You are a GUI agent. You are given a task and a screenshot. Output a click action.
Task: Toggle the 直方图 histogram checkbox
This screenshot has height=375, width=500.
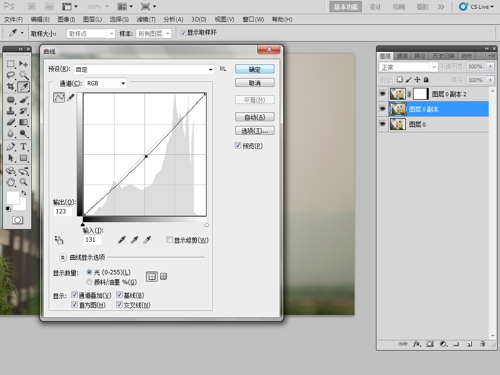74,305
